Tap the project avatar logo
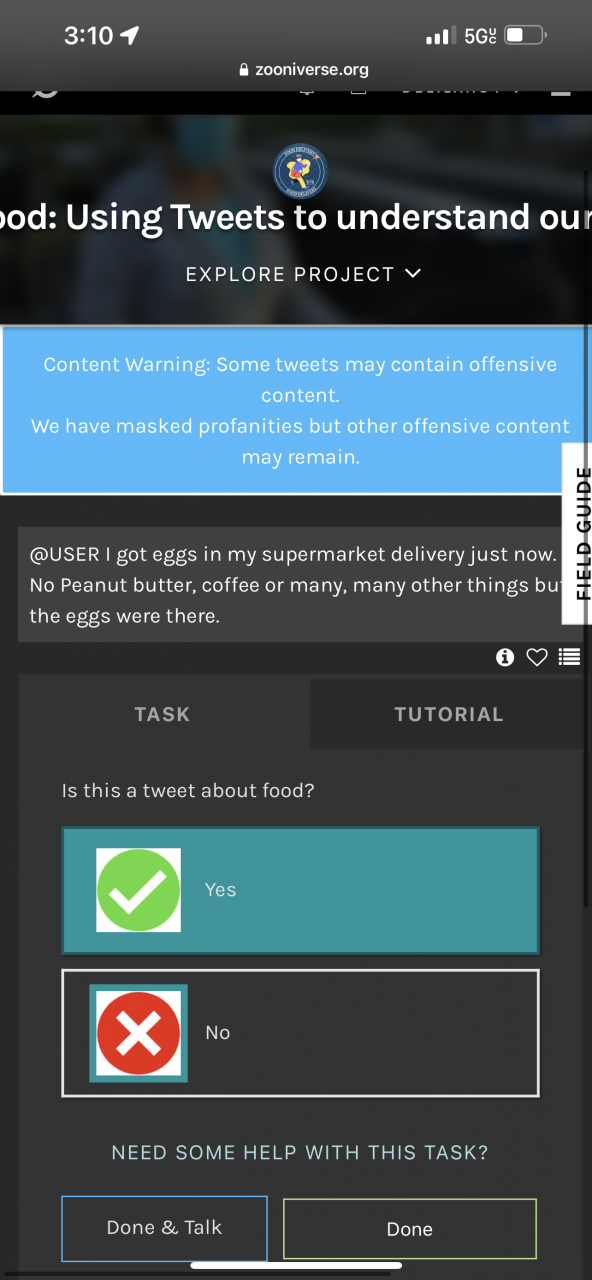 click(x=300, y=172)
